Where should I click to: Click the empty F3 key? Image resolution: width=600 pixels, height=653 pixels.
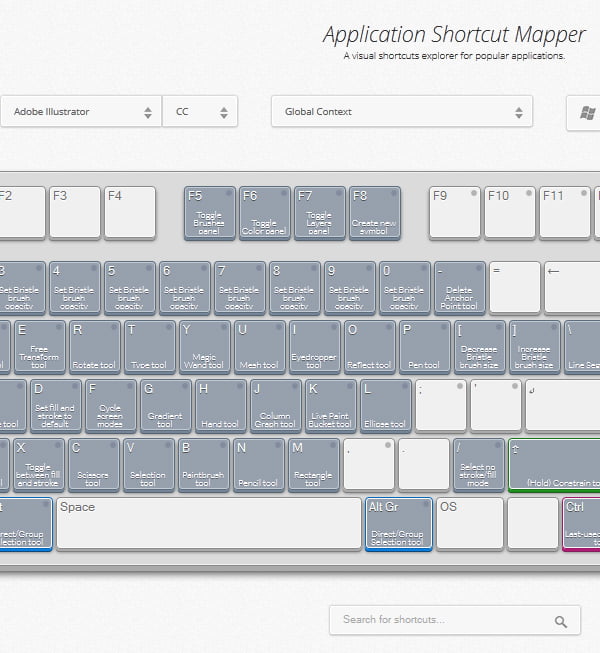[75, 212]
